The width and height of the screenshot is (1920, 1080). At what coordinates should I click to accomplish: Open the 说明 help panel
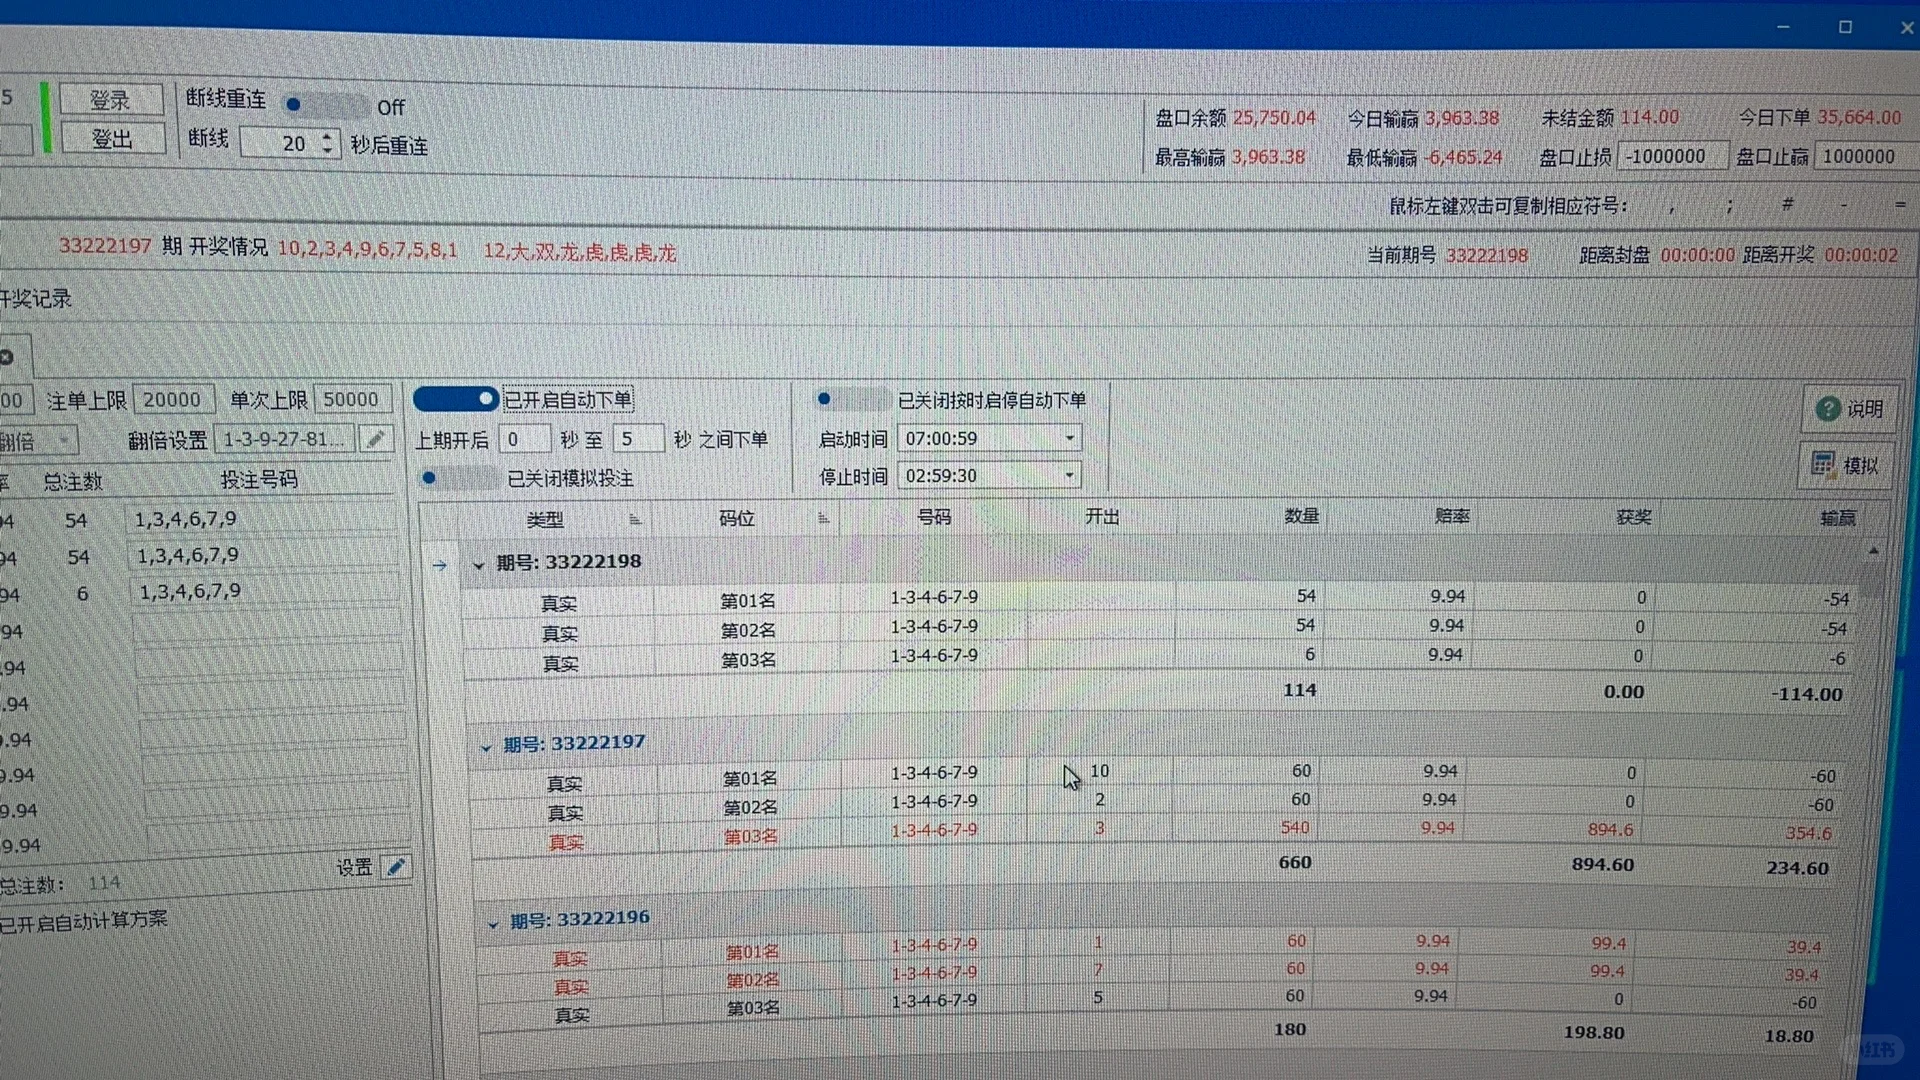pyautogui.click(x=1849, y=409)
